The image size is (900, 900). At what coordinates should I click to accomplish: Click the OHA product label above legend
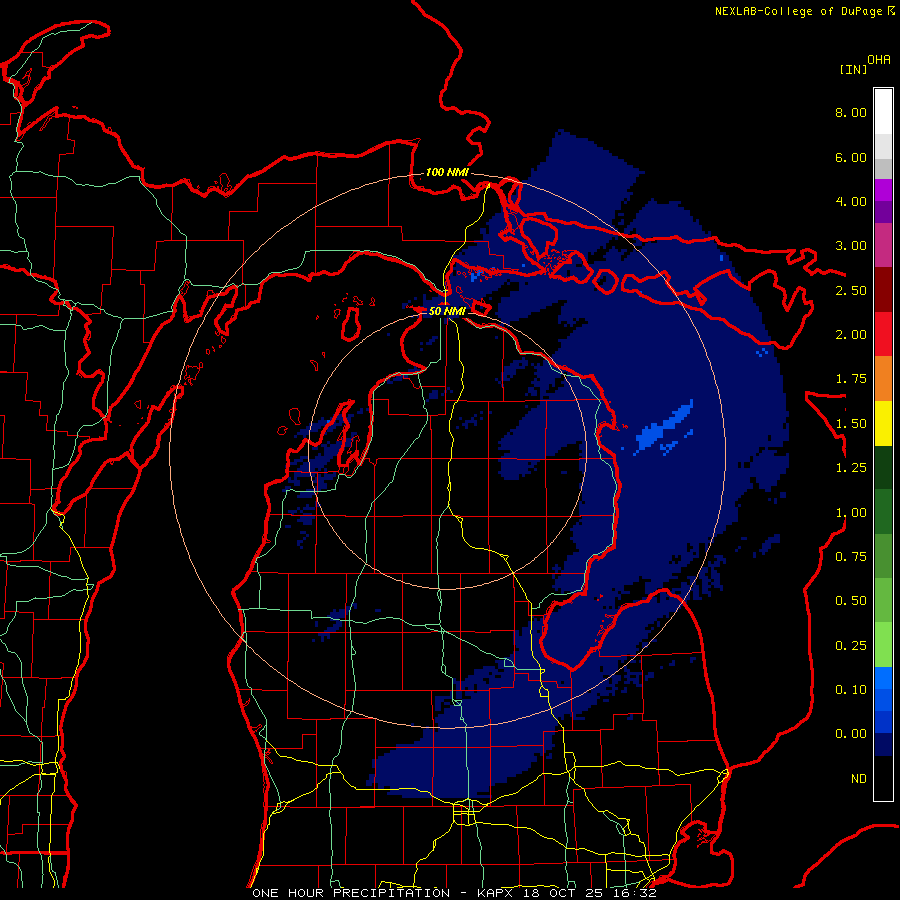pyautogui.click(x=879, y=60)
